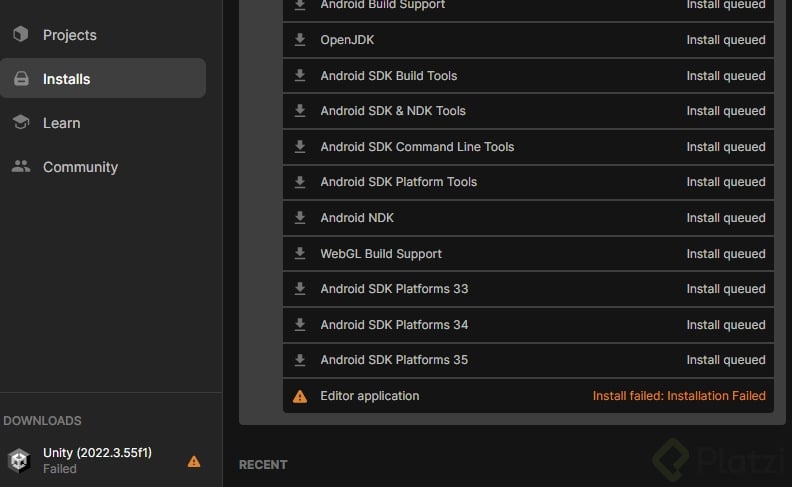Image resolution: width=792 pixels, height=487 pixels.
Task: Click the Installs drive icon
Action: (20, 79)
